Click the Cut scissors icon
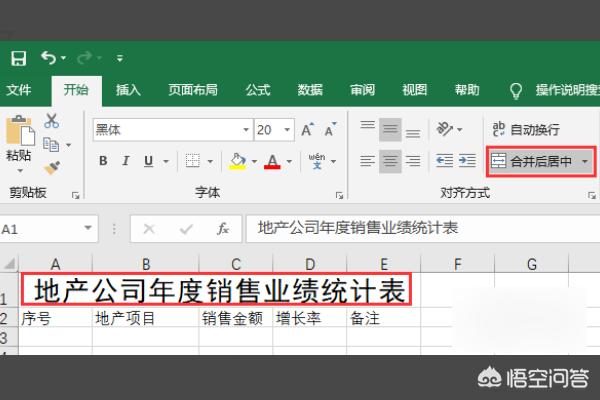Image resolution: width=600 pixels, height=400 pixels. click(51, 121)
